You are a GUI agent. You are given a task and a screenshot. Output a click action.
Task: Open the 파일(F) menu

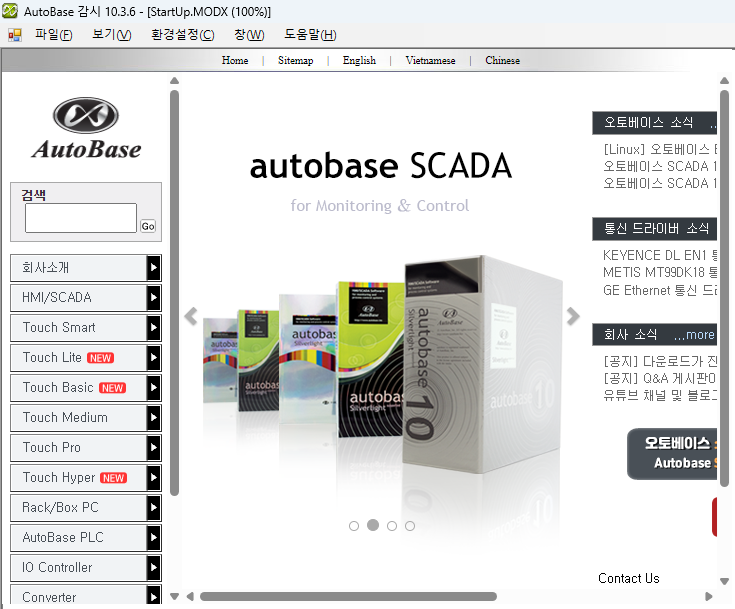tap(53, 35)
